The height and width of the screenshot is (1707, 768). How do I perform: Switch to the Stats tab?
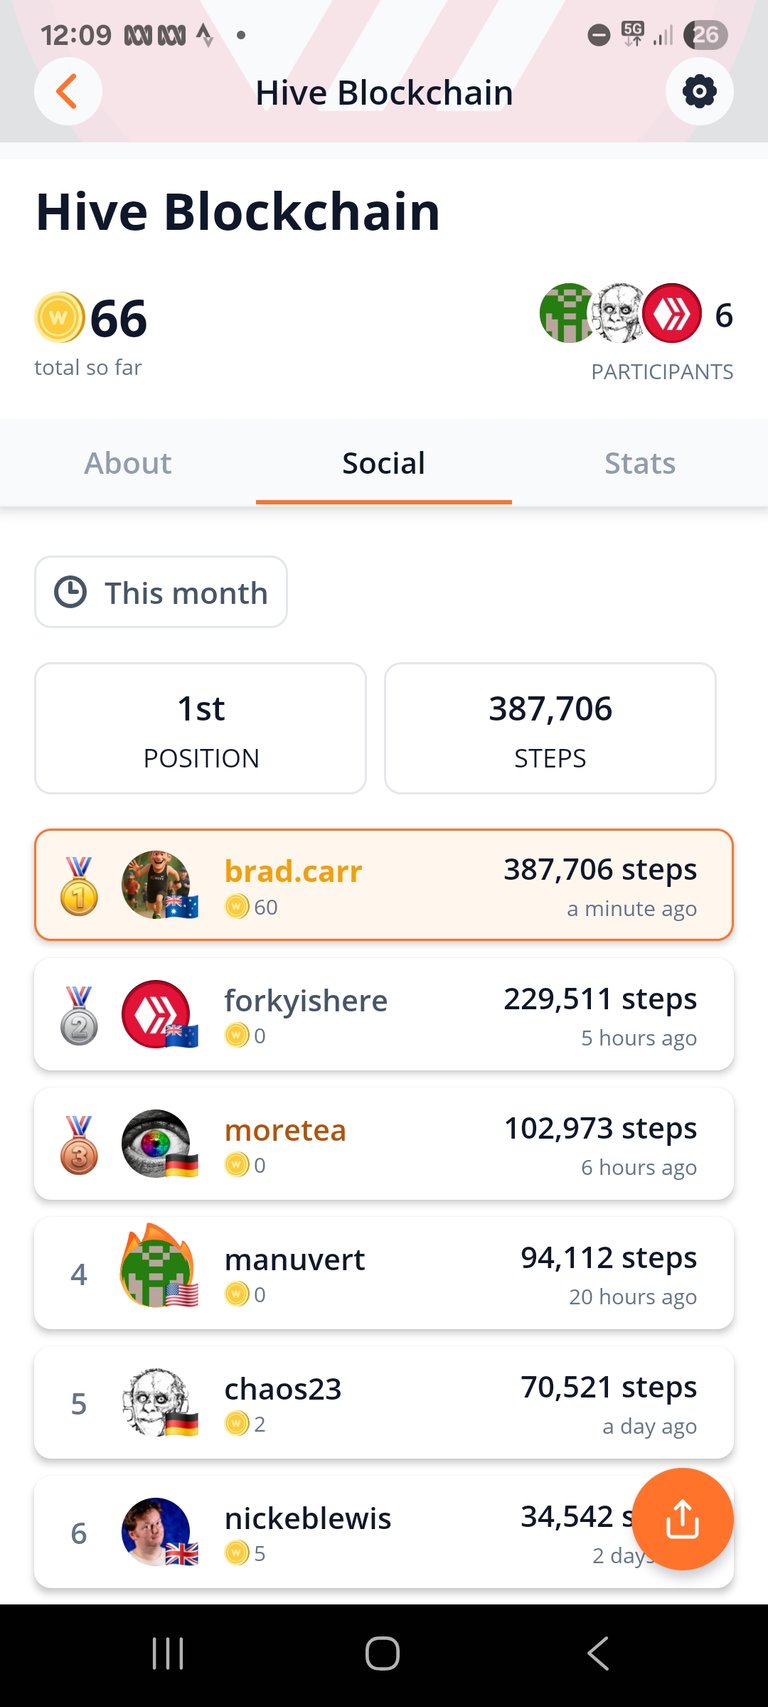[640, 463]
